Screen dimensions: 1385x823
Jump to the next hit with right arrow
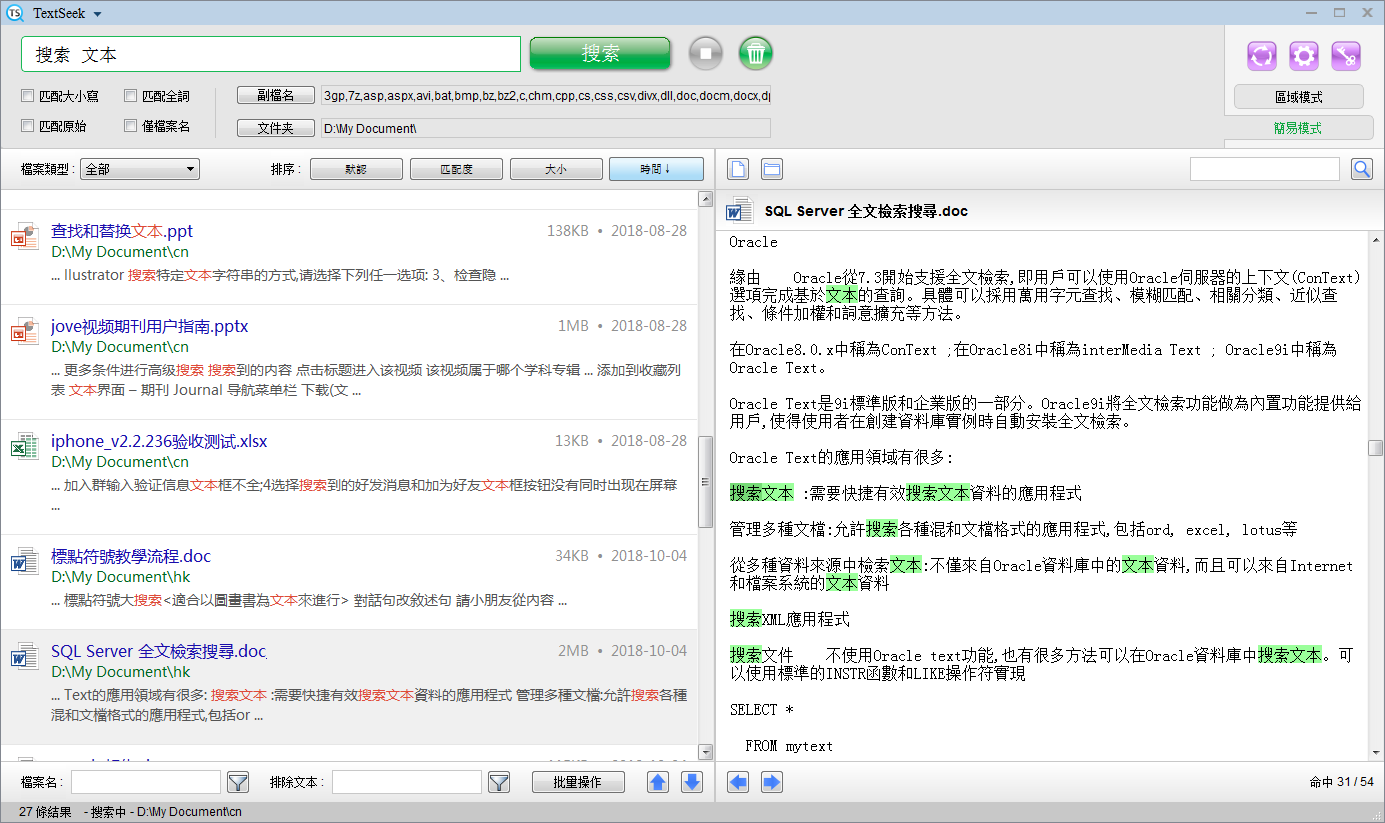coord(772,782)
